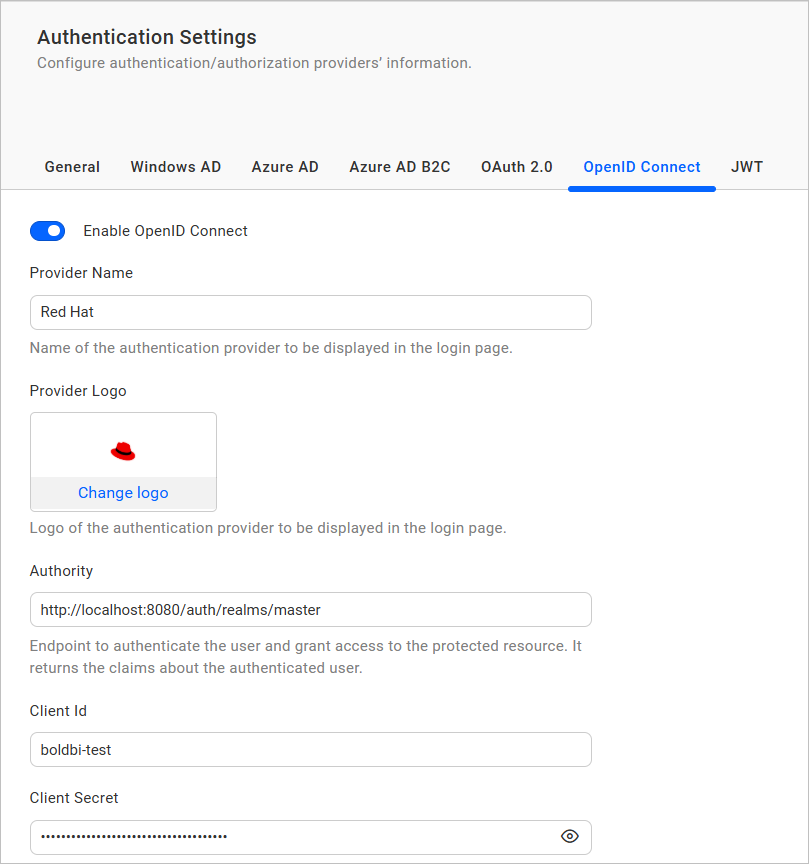The width and height of the screenshot is (809, 864).
Task: Select the Windows AD tab
Action: point(175,167)
